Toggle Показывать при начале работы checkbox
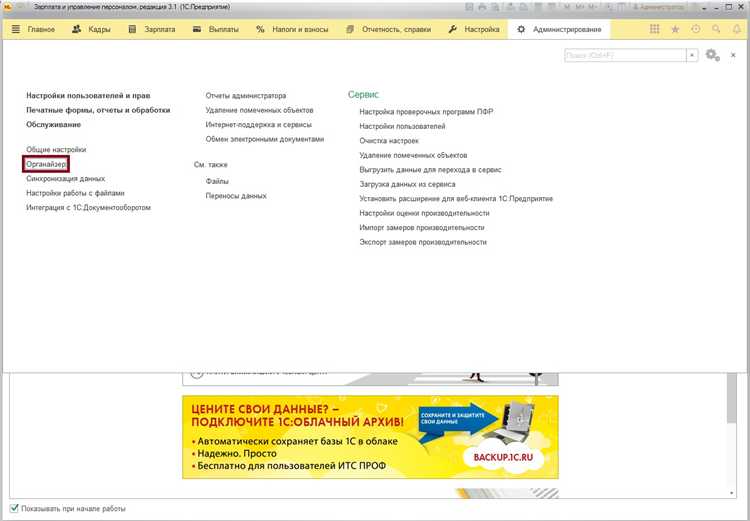Viewport: 750px width, 521px height. (x=14, y=509)
